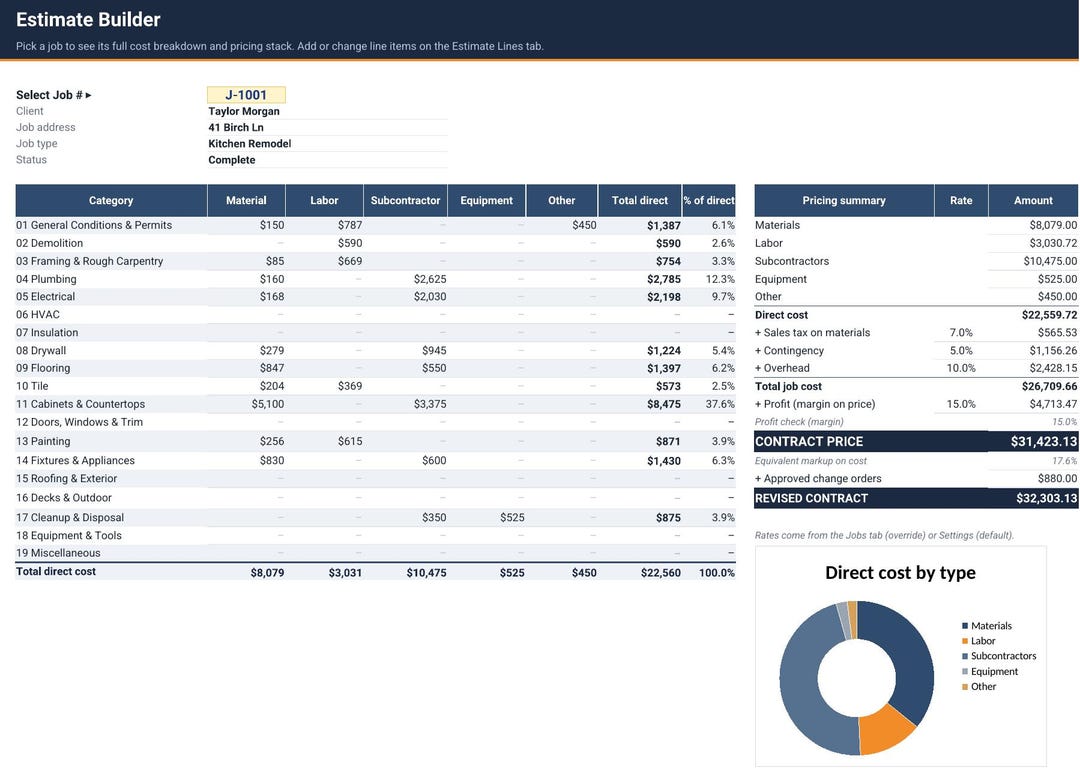This screenshot has height=777, width=1080.
Task: Click the Pricing summary header
Action: tap(844, 200)
